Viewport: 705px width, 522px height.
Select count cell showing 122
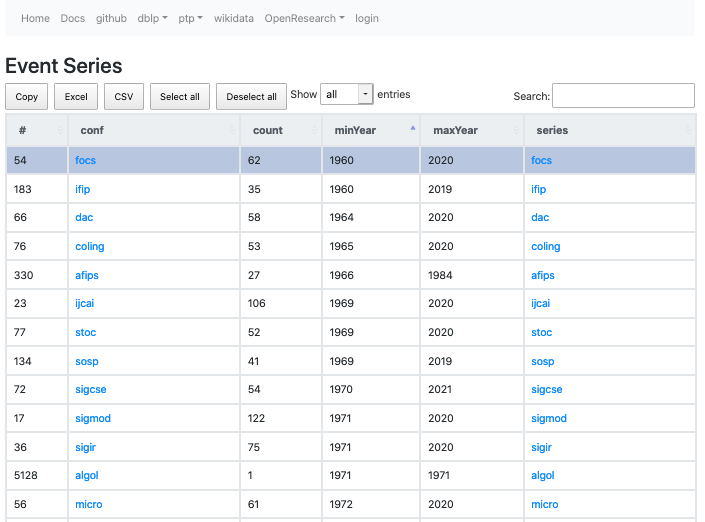click(x=281, y=419)
